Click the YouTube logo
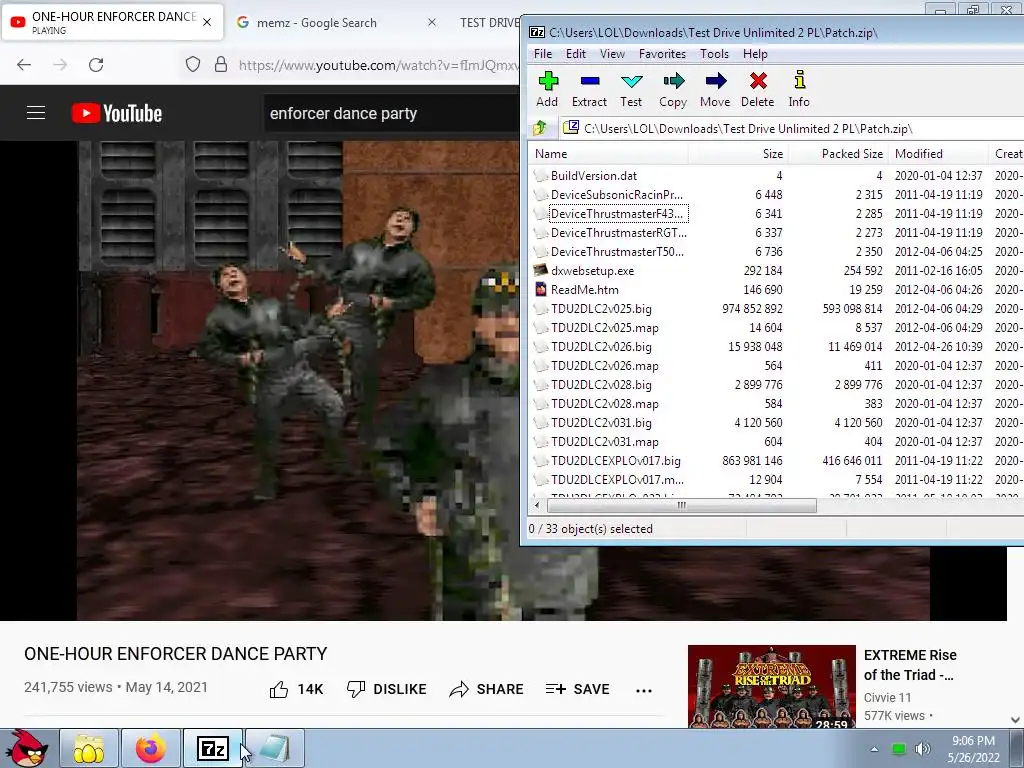 117,113
